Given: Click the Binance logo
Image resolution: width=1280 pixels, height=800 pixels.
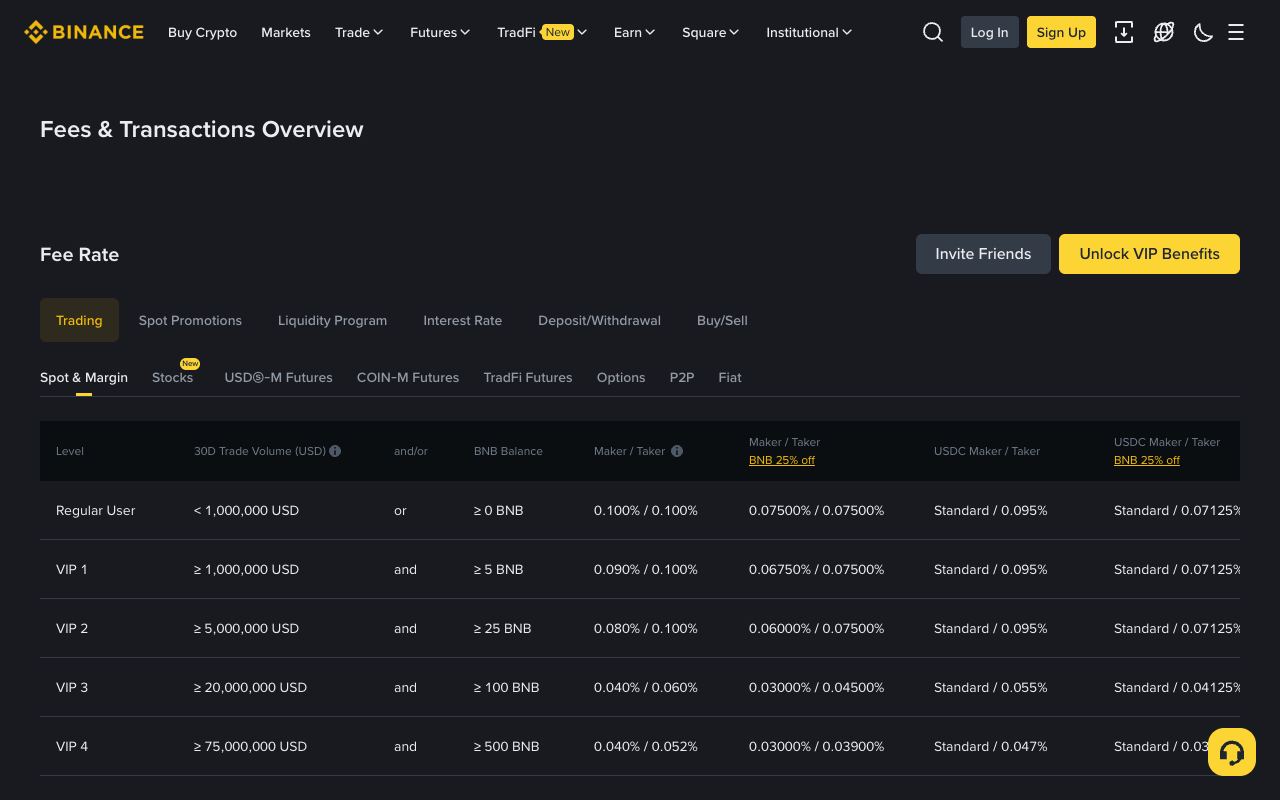Looking at the screenshot, I should (x=84, y=32).
